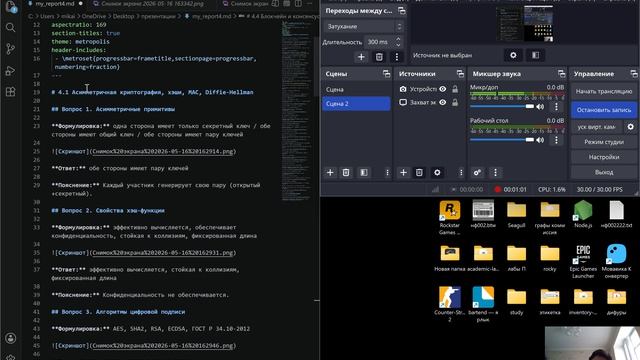Open VS Code Explorer in activity bar

(x=10, y=7)
